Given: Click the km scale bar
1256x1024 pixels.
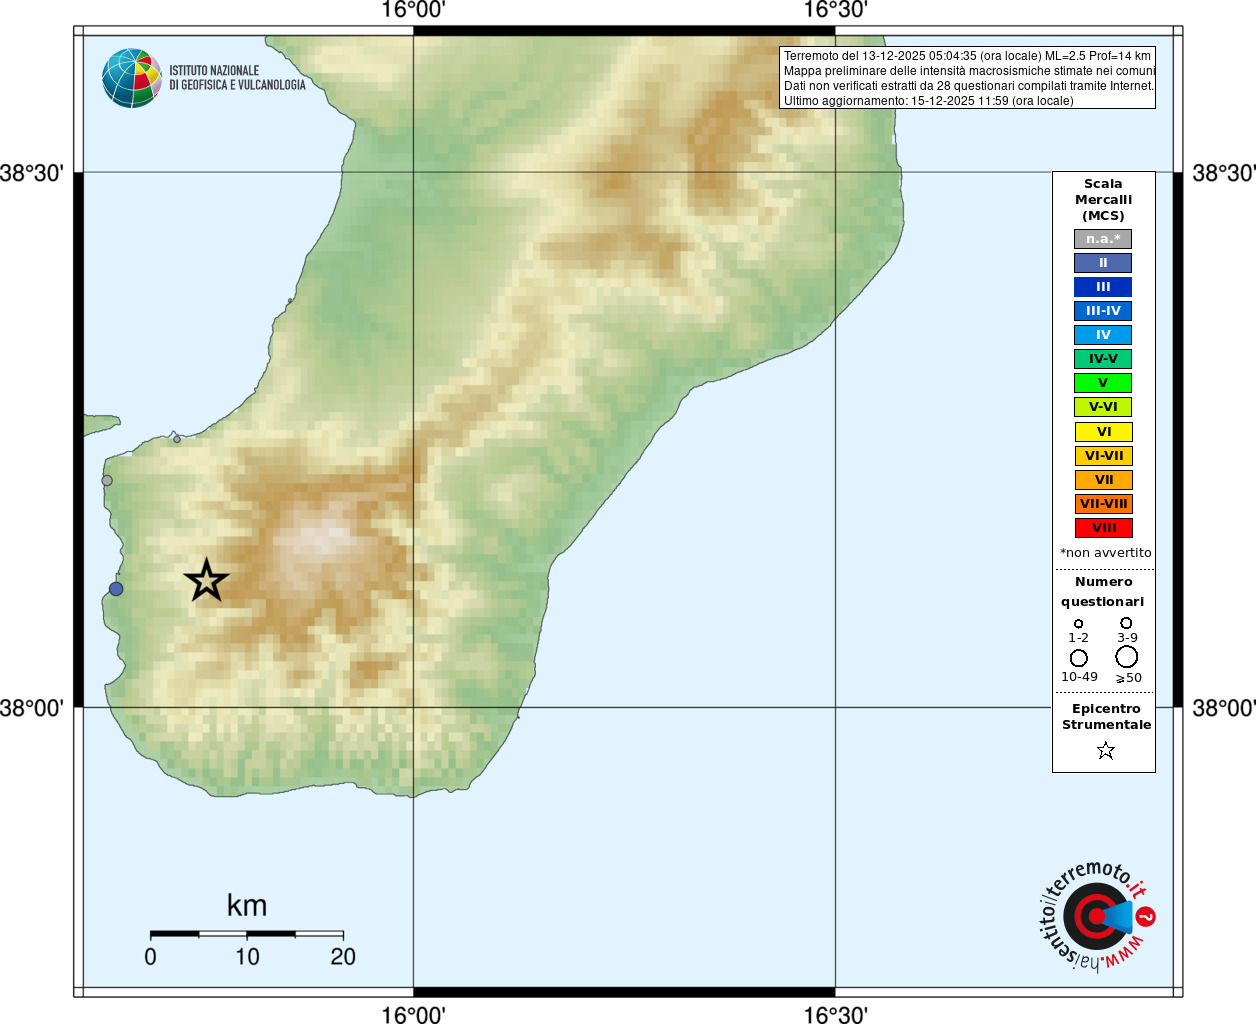Looking at the screenshot, I should (247, 934).
